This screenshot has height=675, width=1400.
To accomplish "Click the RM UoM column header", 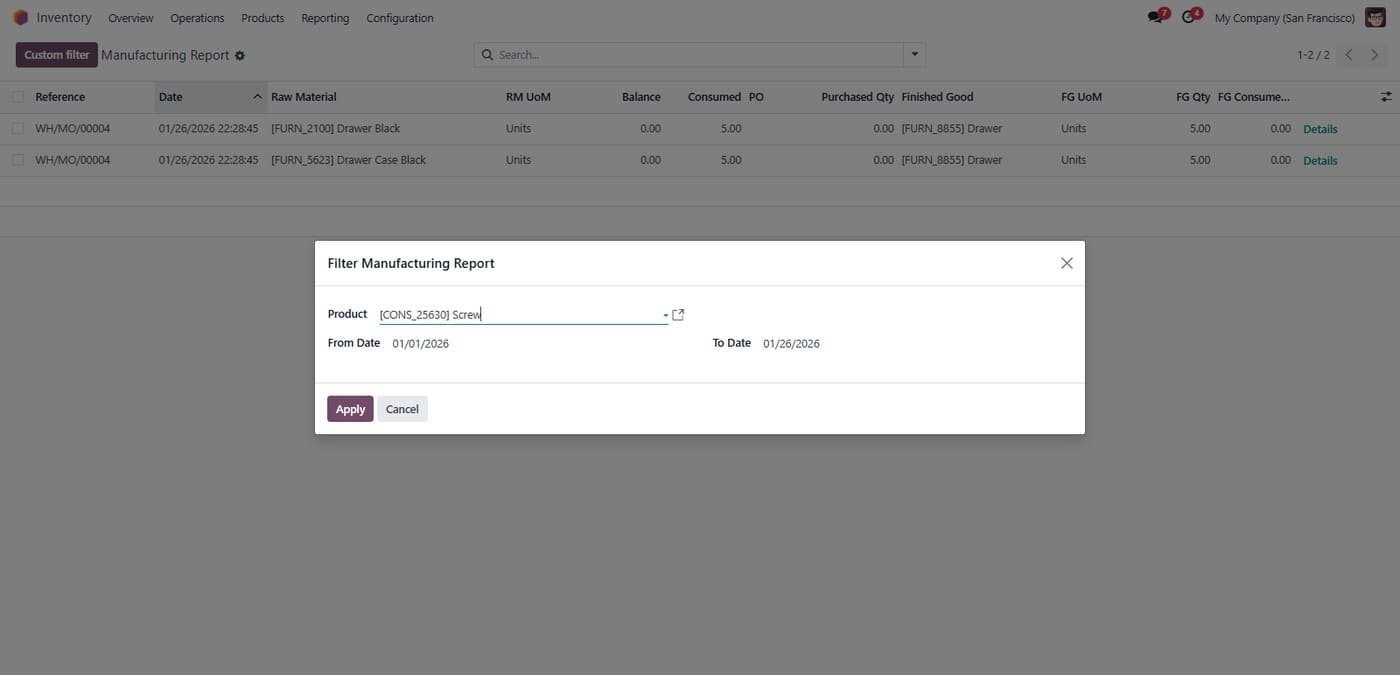I will [x=528, y=97].
